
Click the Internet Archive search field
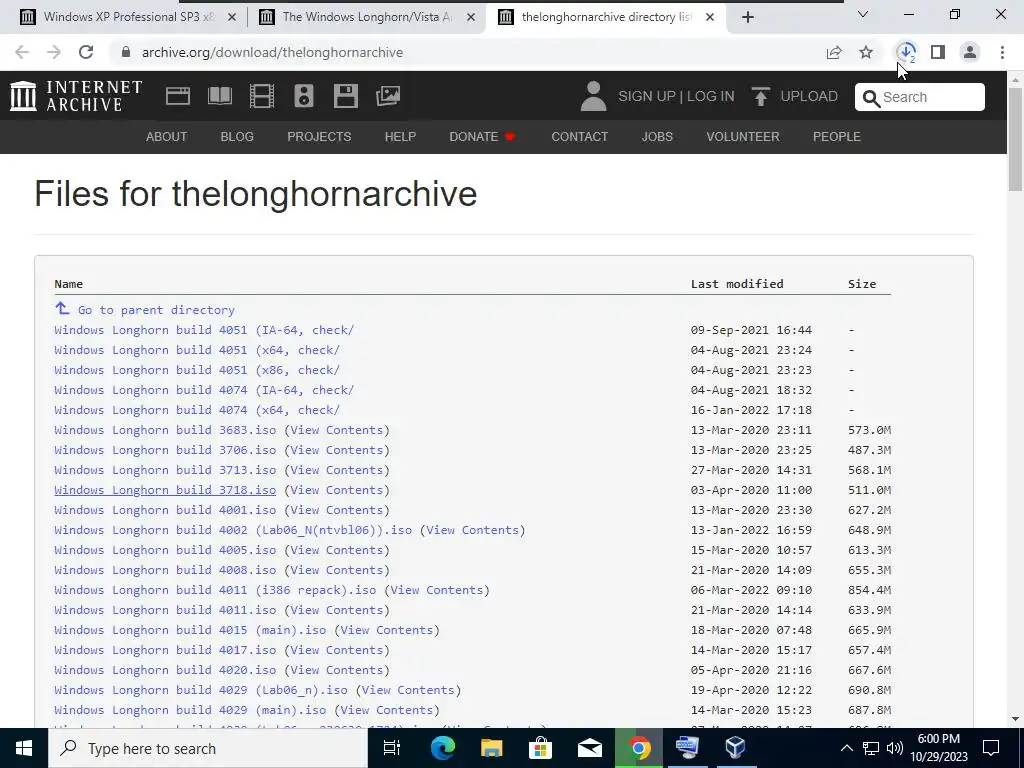[x=920, y=97]
